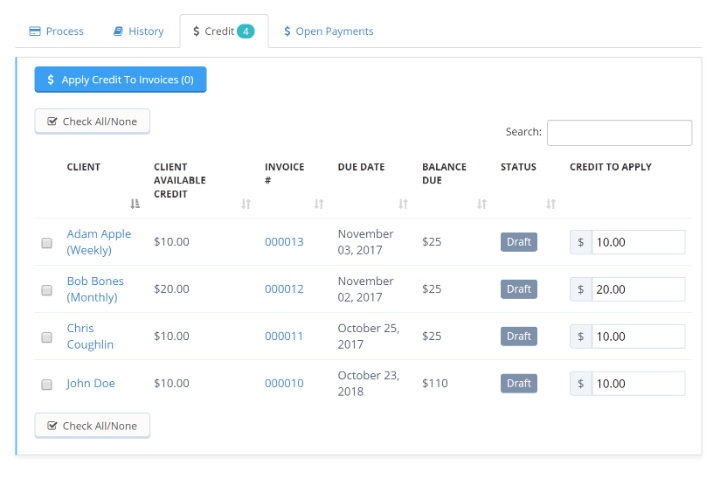This screenshot has width=720, height=479.
Task: Click the History tab book icon
Action: (118, 31)
